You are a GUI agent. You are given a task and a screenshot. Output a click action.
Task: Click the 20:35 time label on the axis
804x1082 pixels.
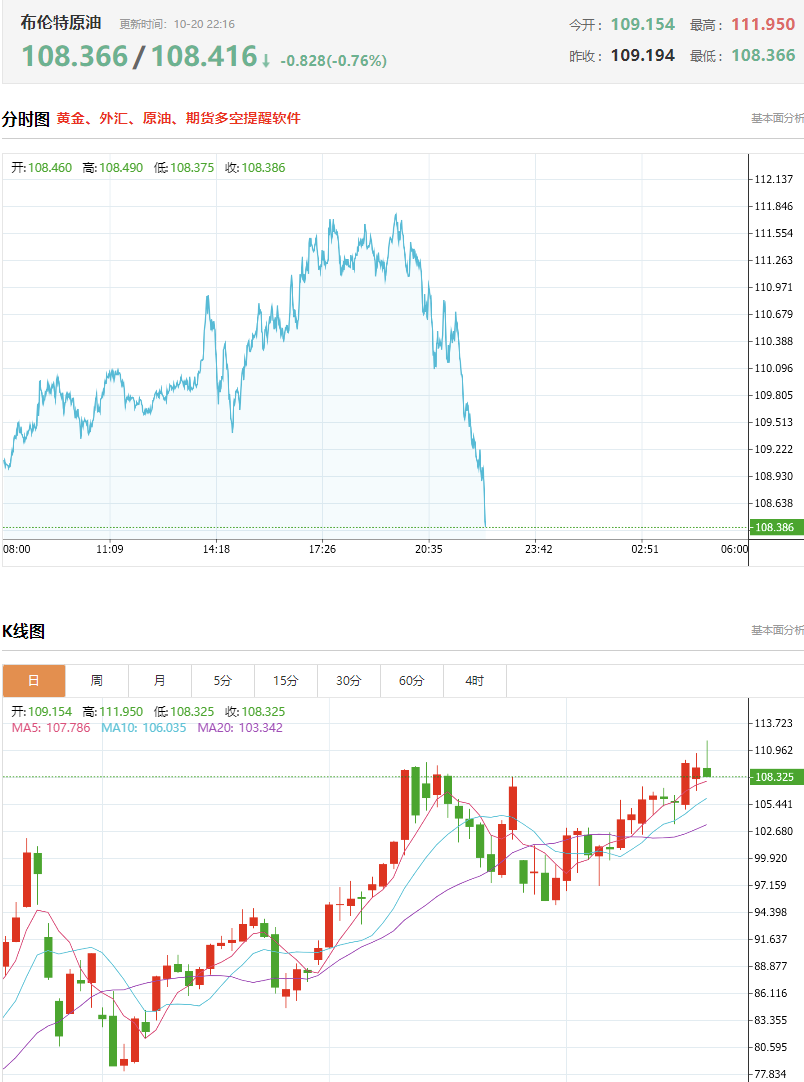[429, 549]
